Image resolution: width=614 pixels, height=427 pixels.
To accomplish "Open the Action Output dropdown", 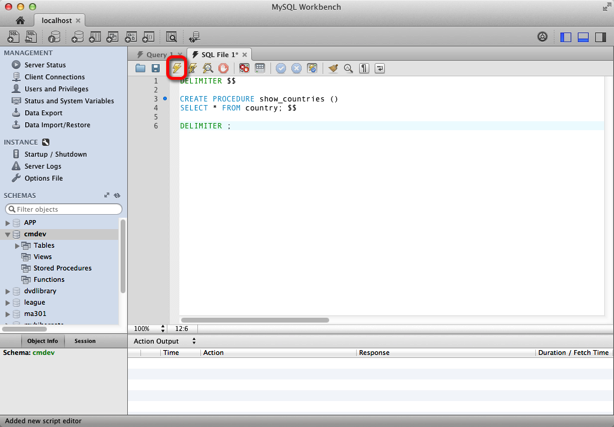I will pos(194,341).
